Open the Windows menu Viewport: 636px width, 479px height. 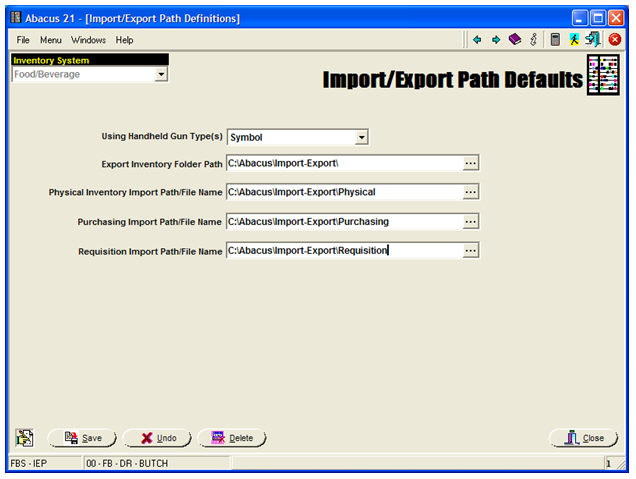[x=88, y=40]
